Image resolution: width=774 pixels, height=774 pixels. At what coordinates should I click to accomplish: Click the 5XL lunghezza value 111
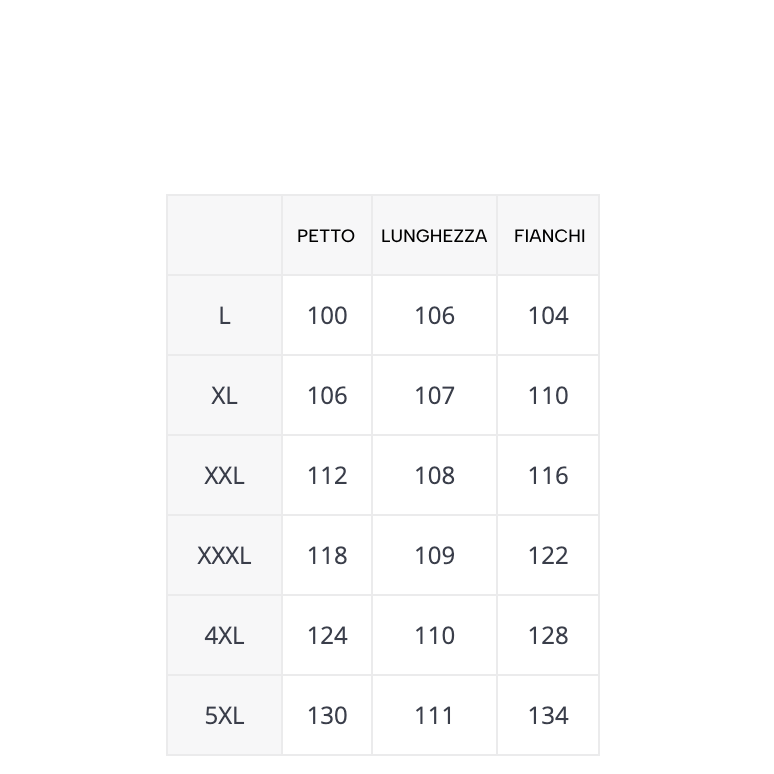[x=434, y=715]
